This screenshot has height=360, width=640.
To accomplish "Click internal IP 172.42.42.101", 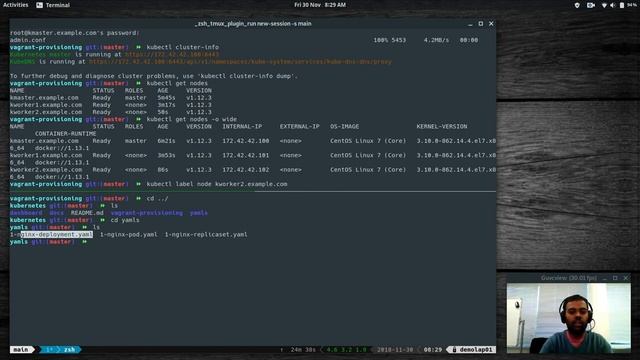I will tap(246, 156).
